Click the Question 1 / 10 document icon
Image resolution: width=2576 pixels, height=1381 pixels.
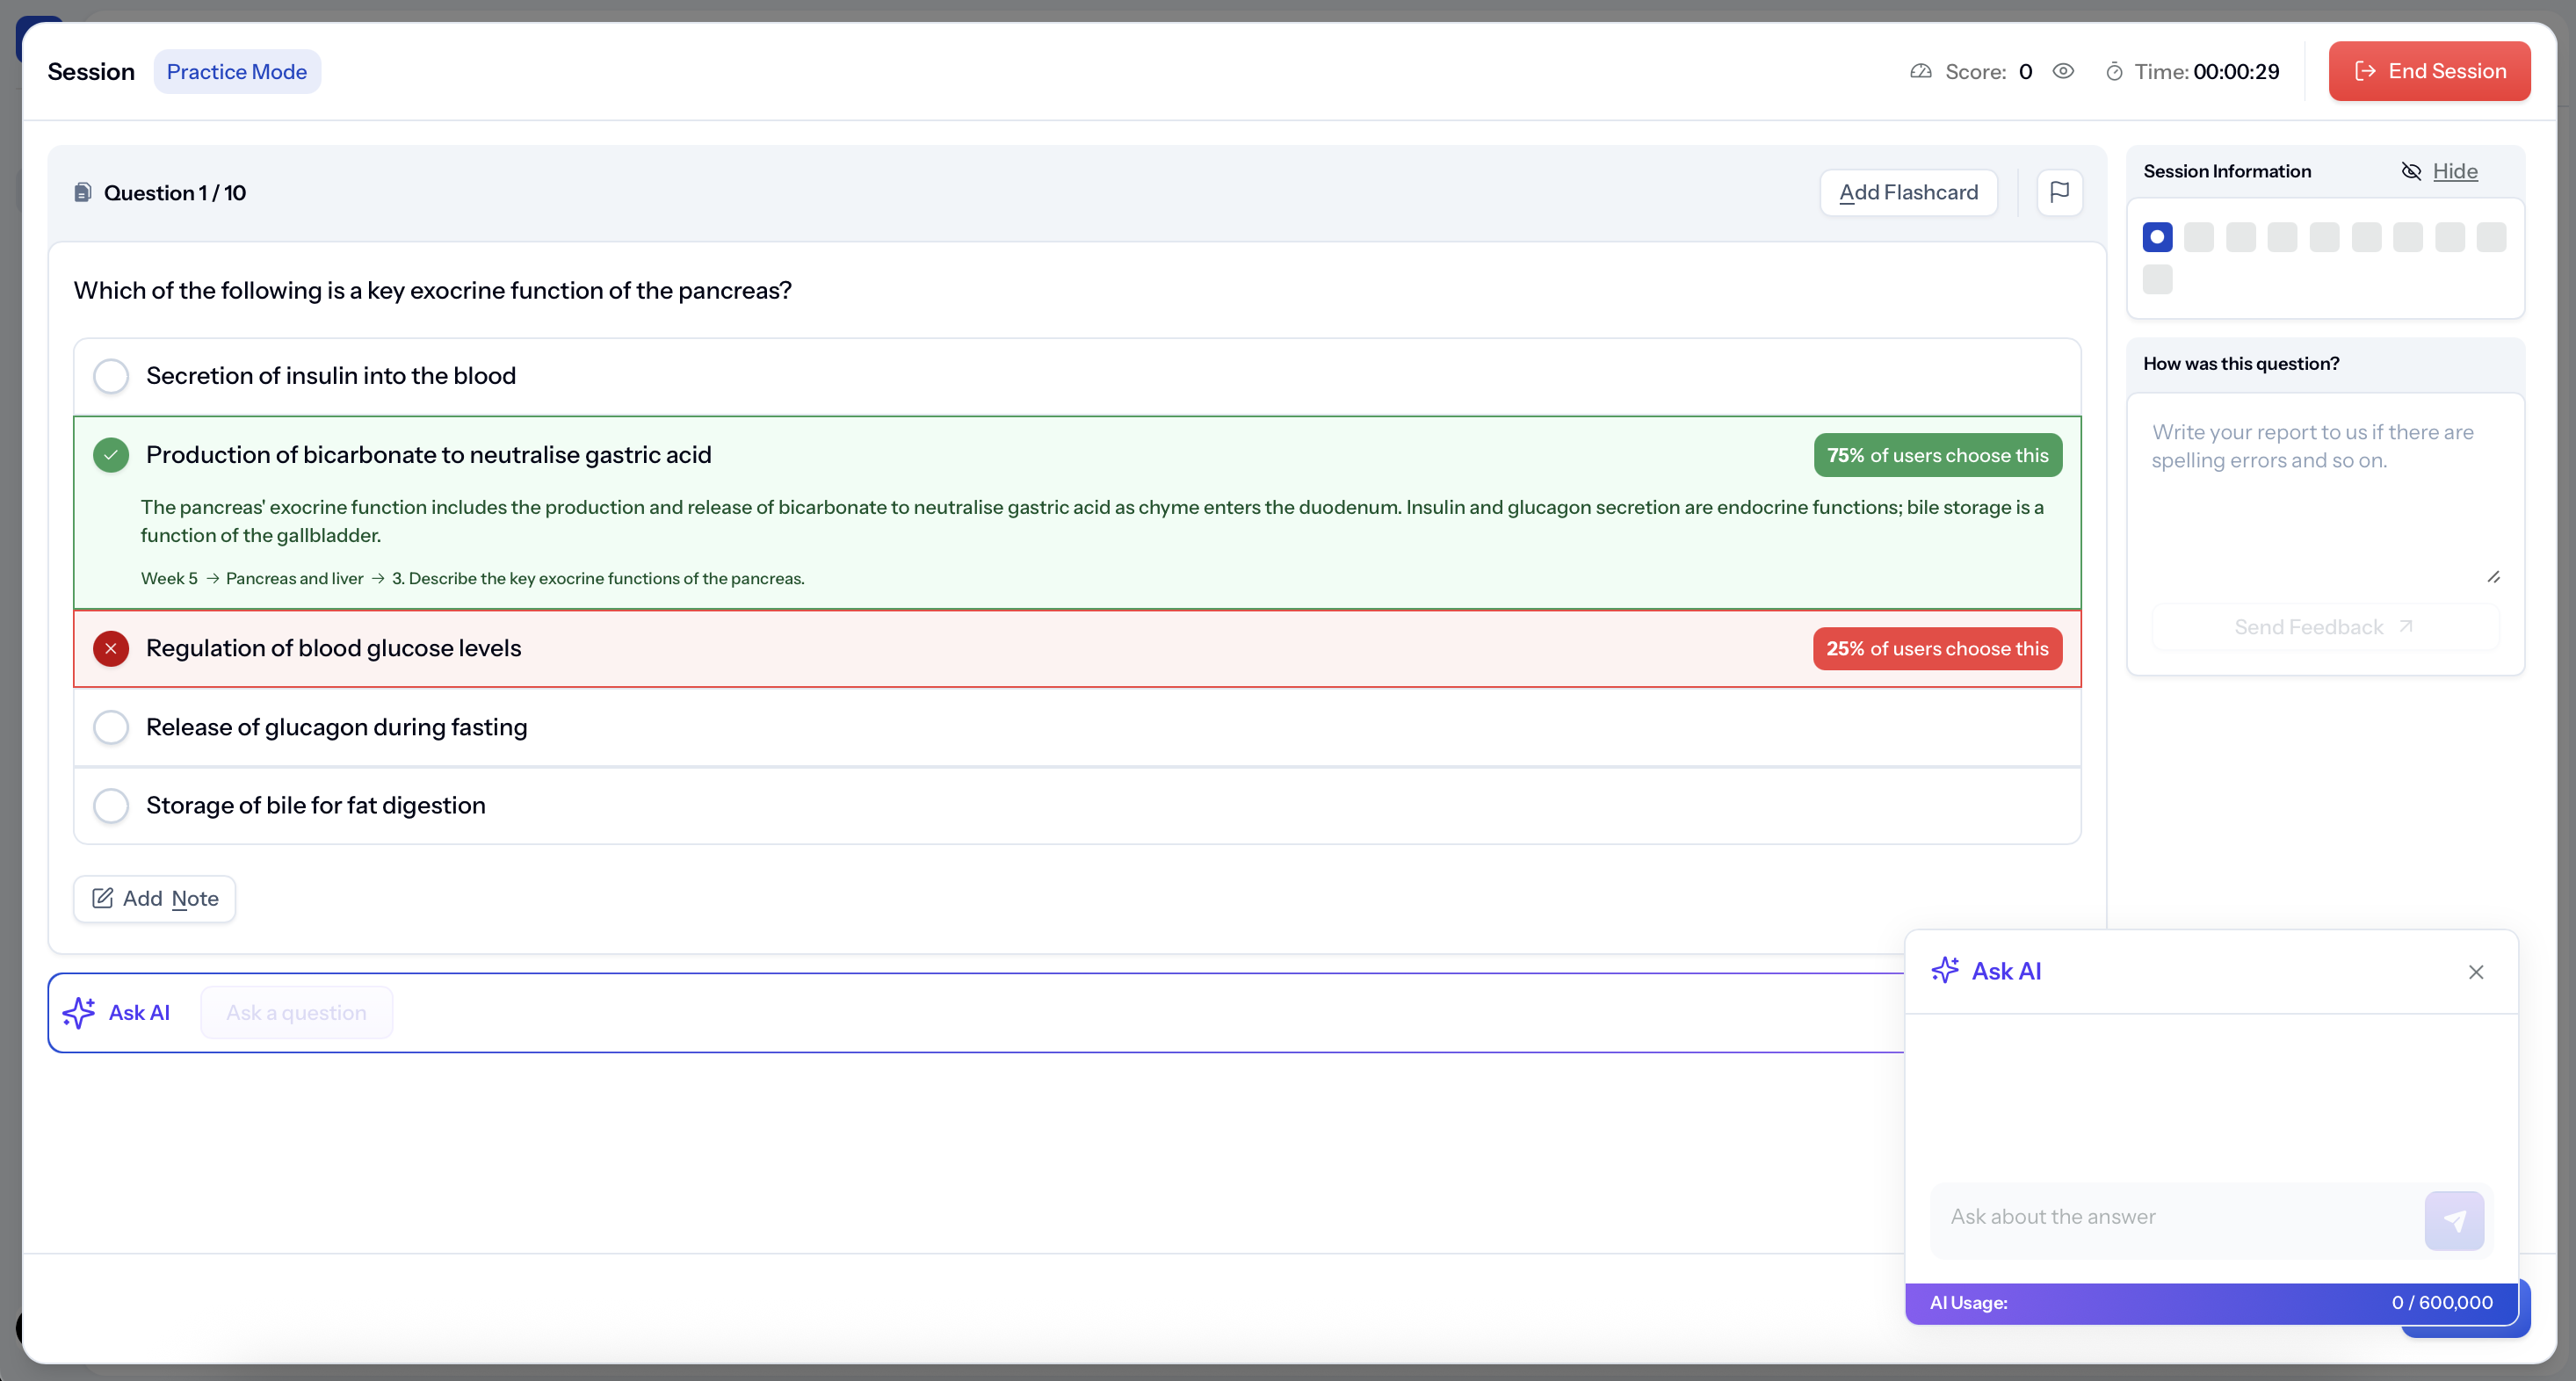click(83, 192)
